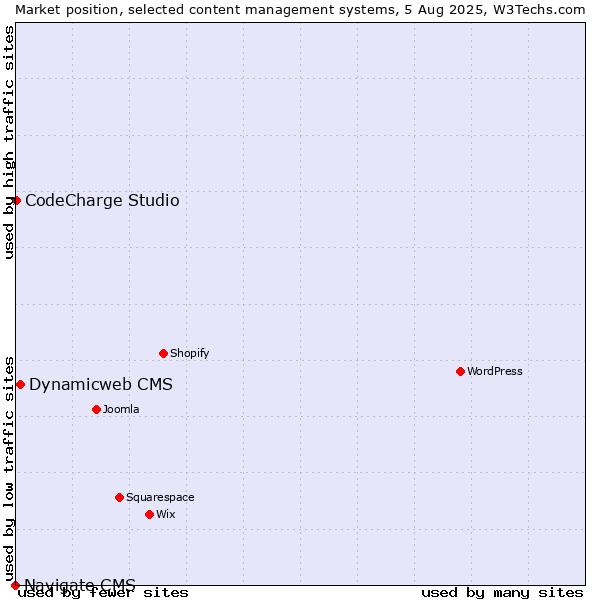This screenshot has height=600, width=600.
Task: Select the 'CodeCharge Studio' label text
Action: tap(102, 201)
